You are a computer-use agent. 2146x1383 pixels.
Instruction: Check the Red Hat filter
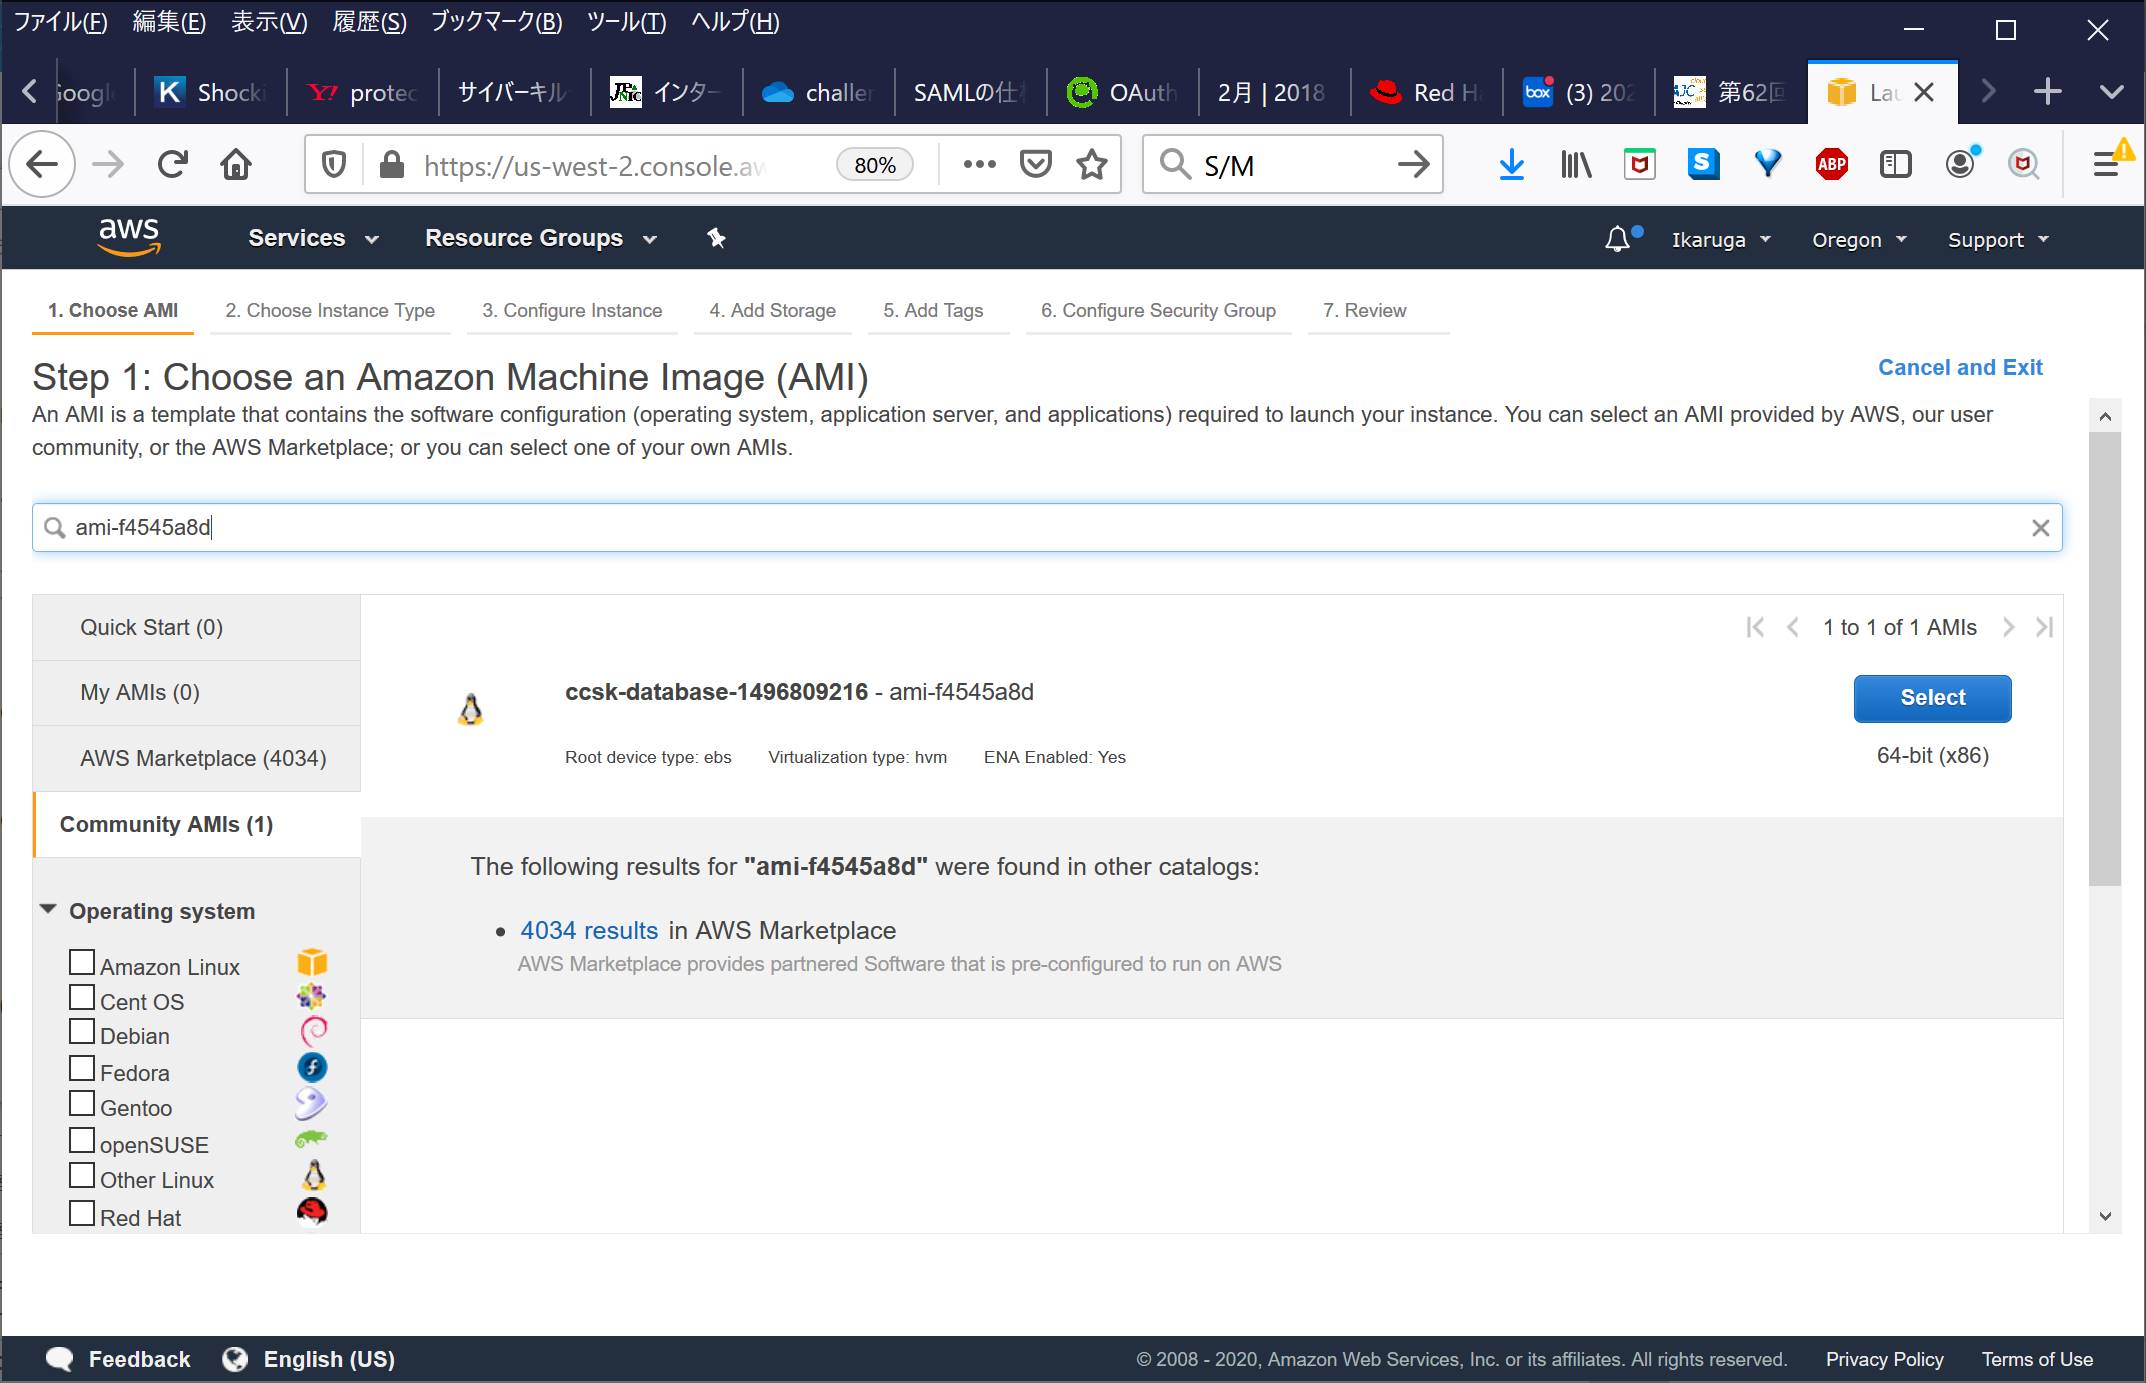coord(82,1214)
